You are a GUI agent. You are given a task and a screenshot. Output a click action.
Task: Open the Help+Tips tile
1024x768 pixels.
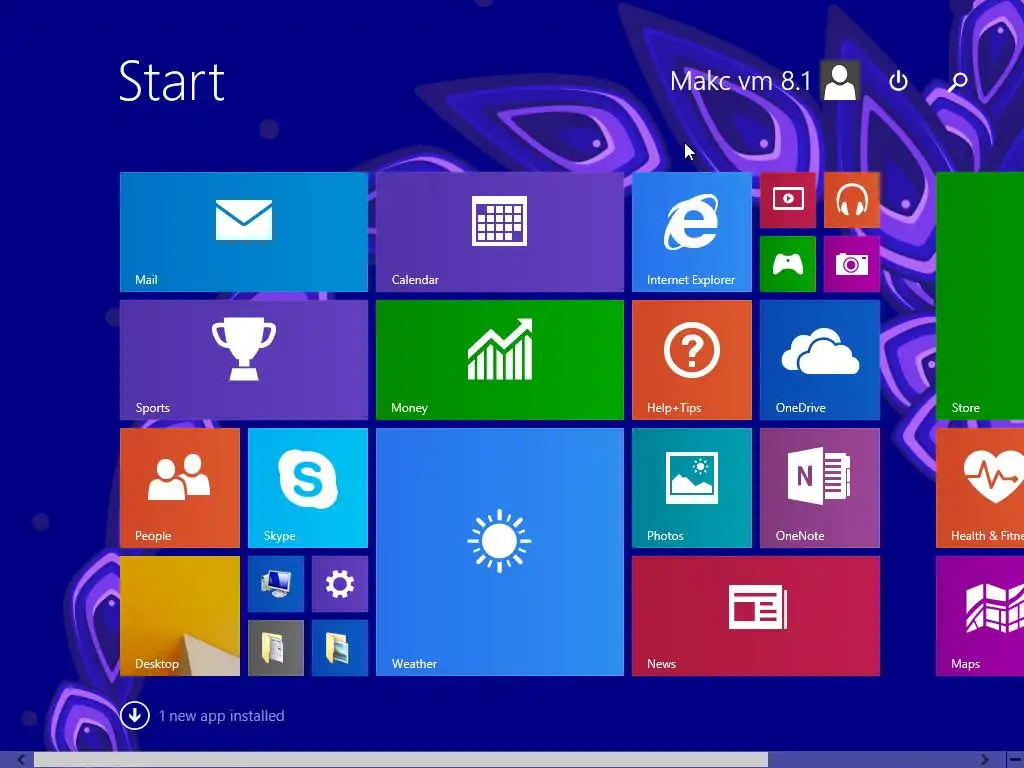(x=692, y=360)
